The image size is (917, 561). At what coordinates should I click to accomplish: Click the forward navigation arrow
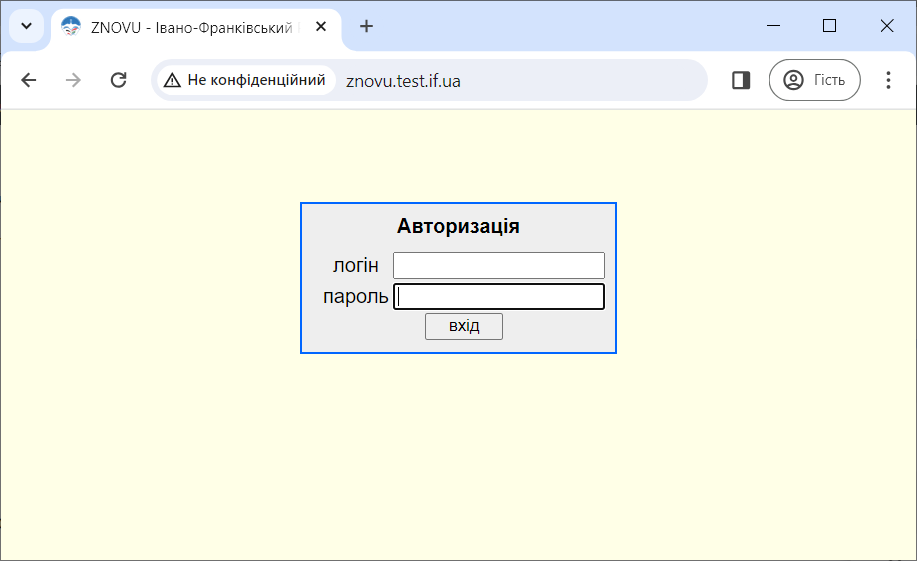tap(73, 80)
